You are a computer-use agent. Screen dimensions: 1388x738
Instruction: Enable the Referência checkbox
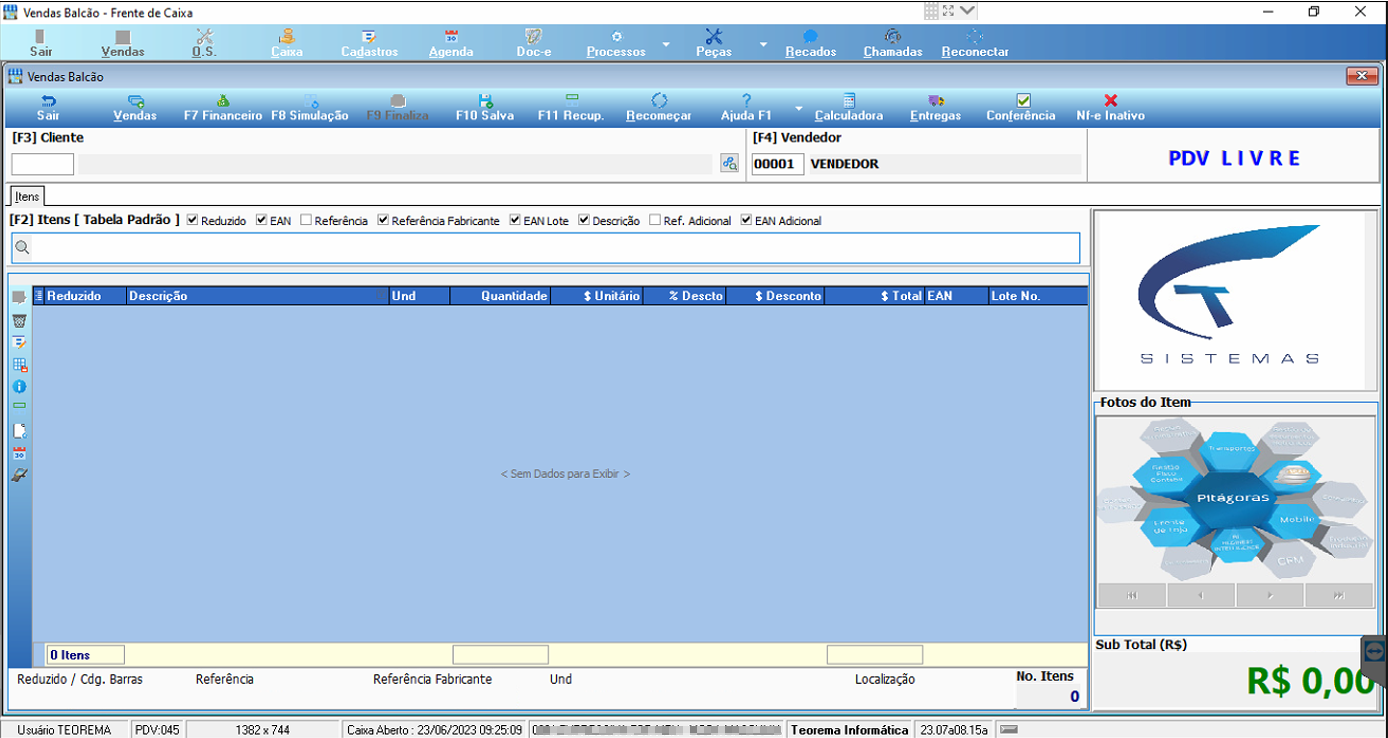pyautogui.click(x=306, y=220)
